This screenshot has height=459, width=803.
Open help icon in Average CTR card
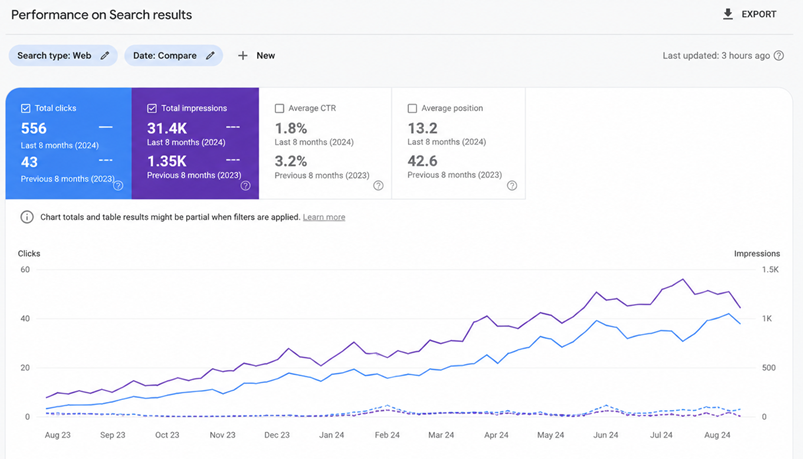click(378, 185)
